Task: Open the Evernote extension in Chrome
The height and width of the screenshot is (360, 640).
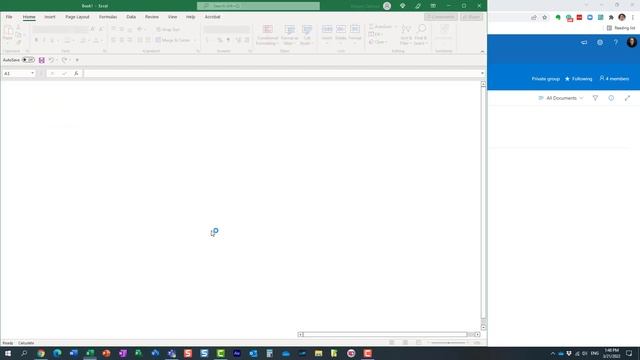Action: click(x=558, y=18)
